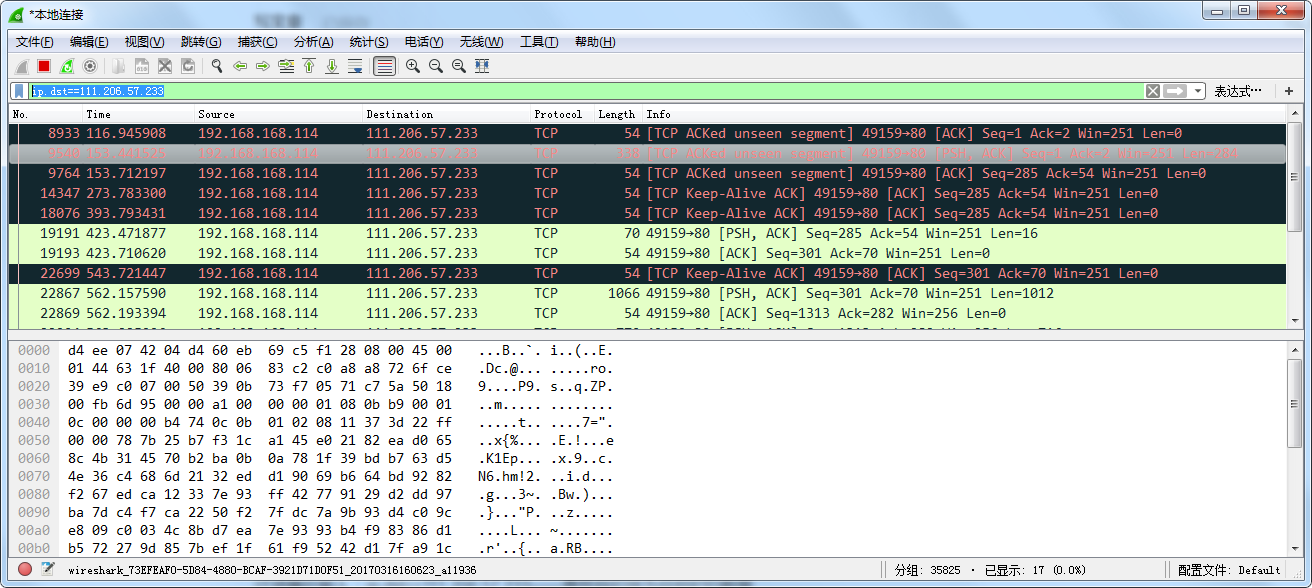1312x588 pixels.
Task: Open the 无线(W) menu
Action: [481, 42]
